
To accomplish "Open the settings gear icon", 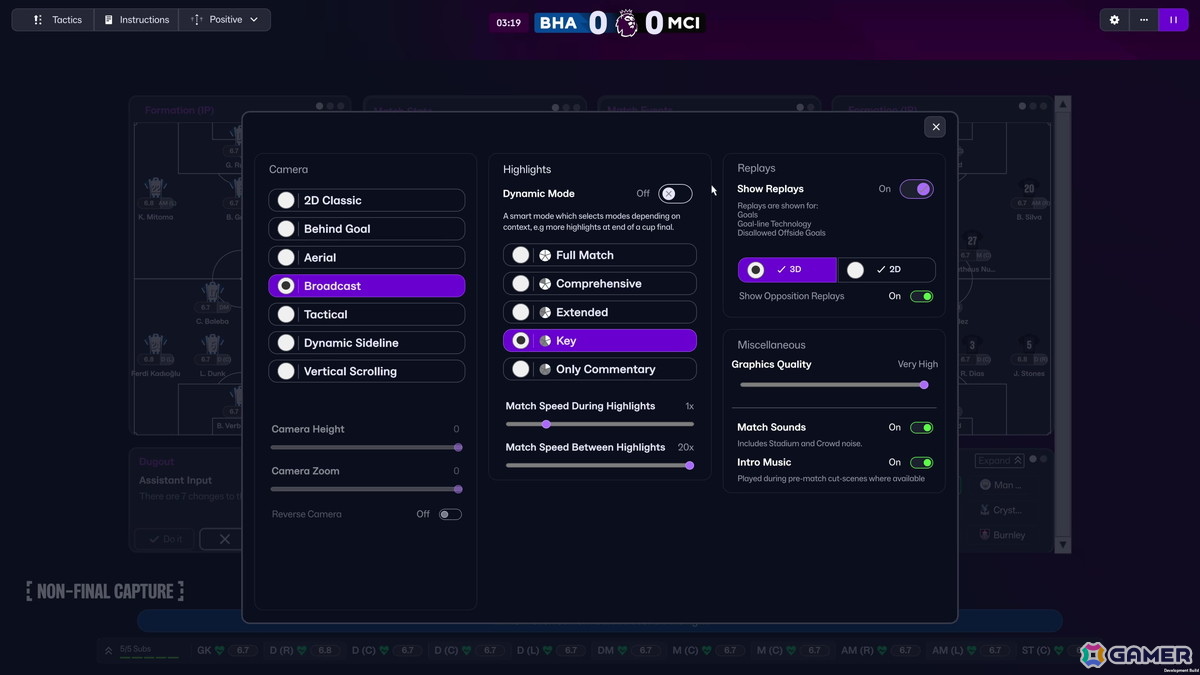I will point(1114,20).
